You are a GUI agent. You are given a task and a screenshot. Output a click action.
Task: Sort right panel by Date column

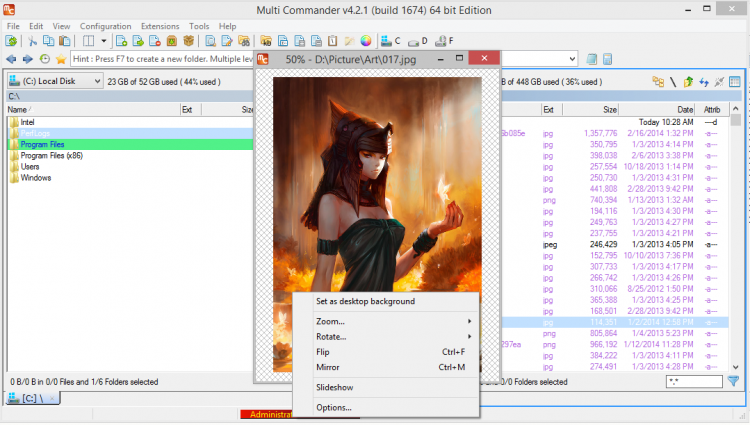pos(657,110)
